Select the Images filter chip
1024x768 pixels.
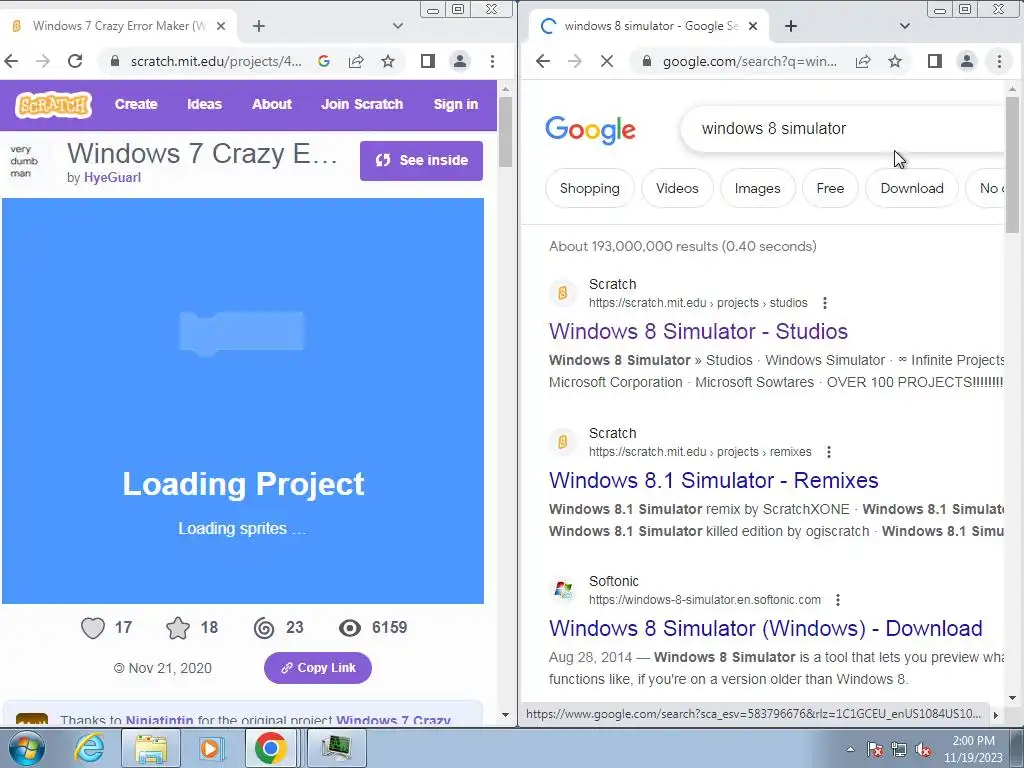pyautogui.click(x=758, y=189)
